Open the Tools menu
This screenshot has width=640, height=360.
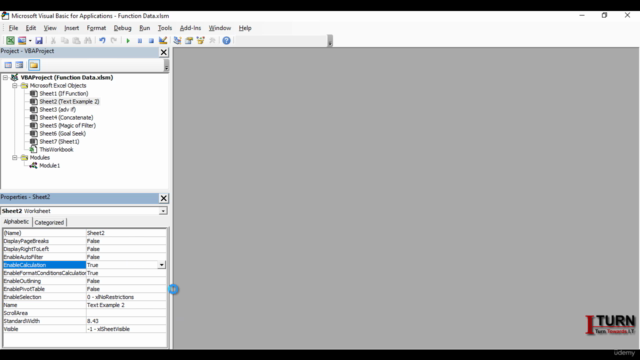pyautogui.click(x=164, y=28)
